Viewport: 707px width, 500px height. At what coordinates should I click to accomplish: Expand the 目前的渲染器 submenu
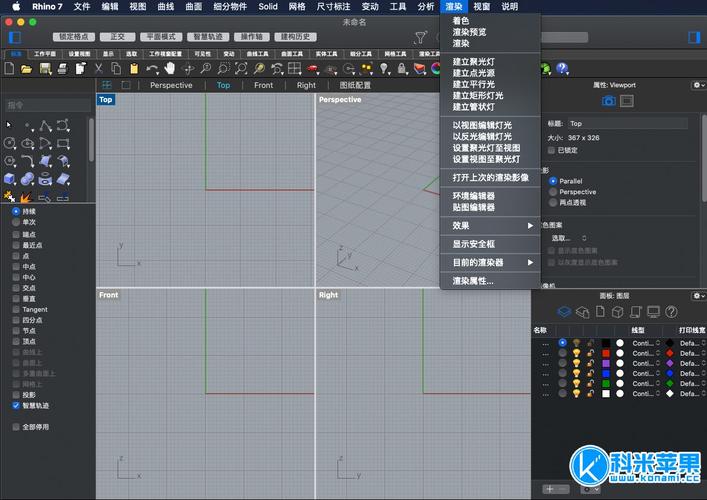[x=490, y=262]
